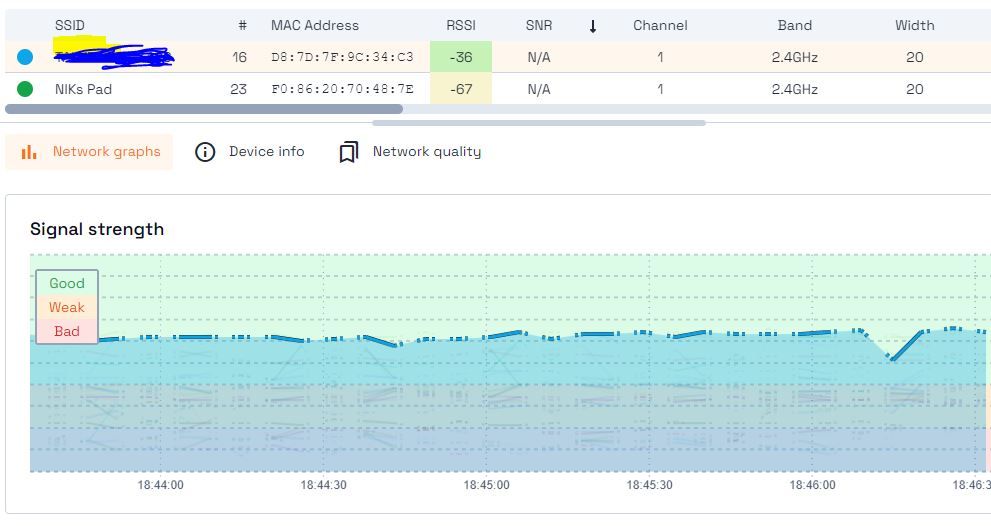Click the sort descending arrow icon
The width and height of the screenshot is (991, 526).
click(x=593, y=26)
